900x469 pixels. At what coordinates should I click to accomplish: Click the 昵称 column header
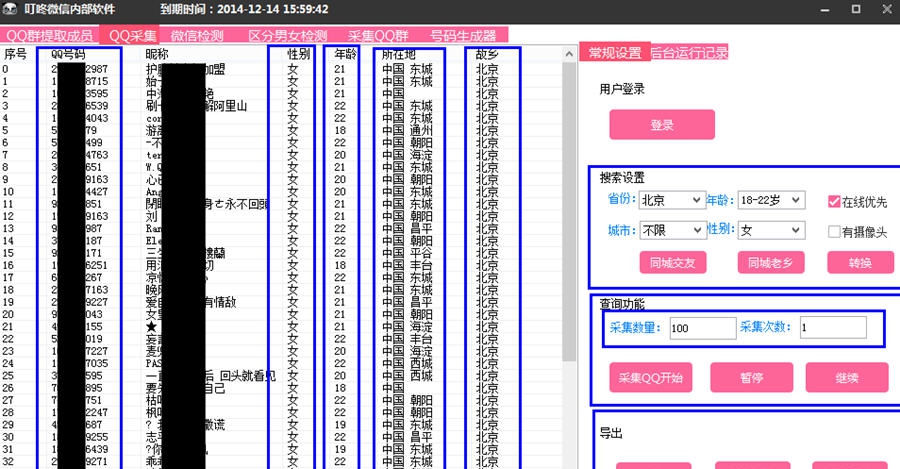tap(156, 54)
